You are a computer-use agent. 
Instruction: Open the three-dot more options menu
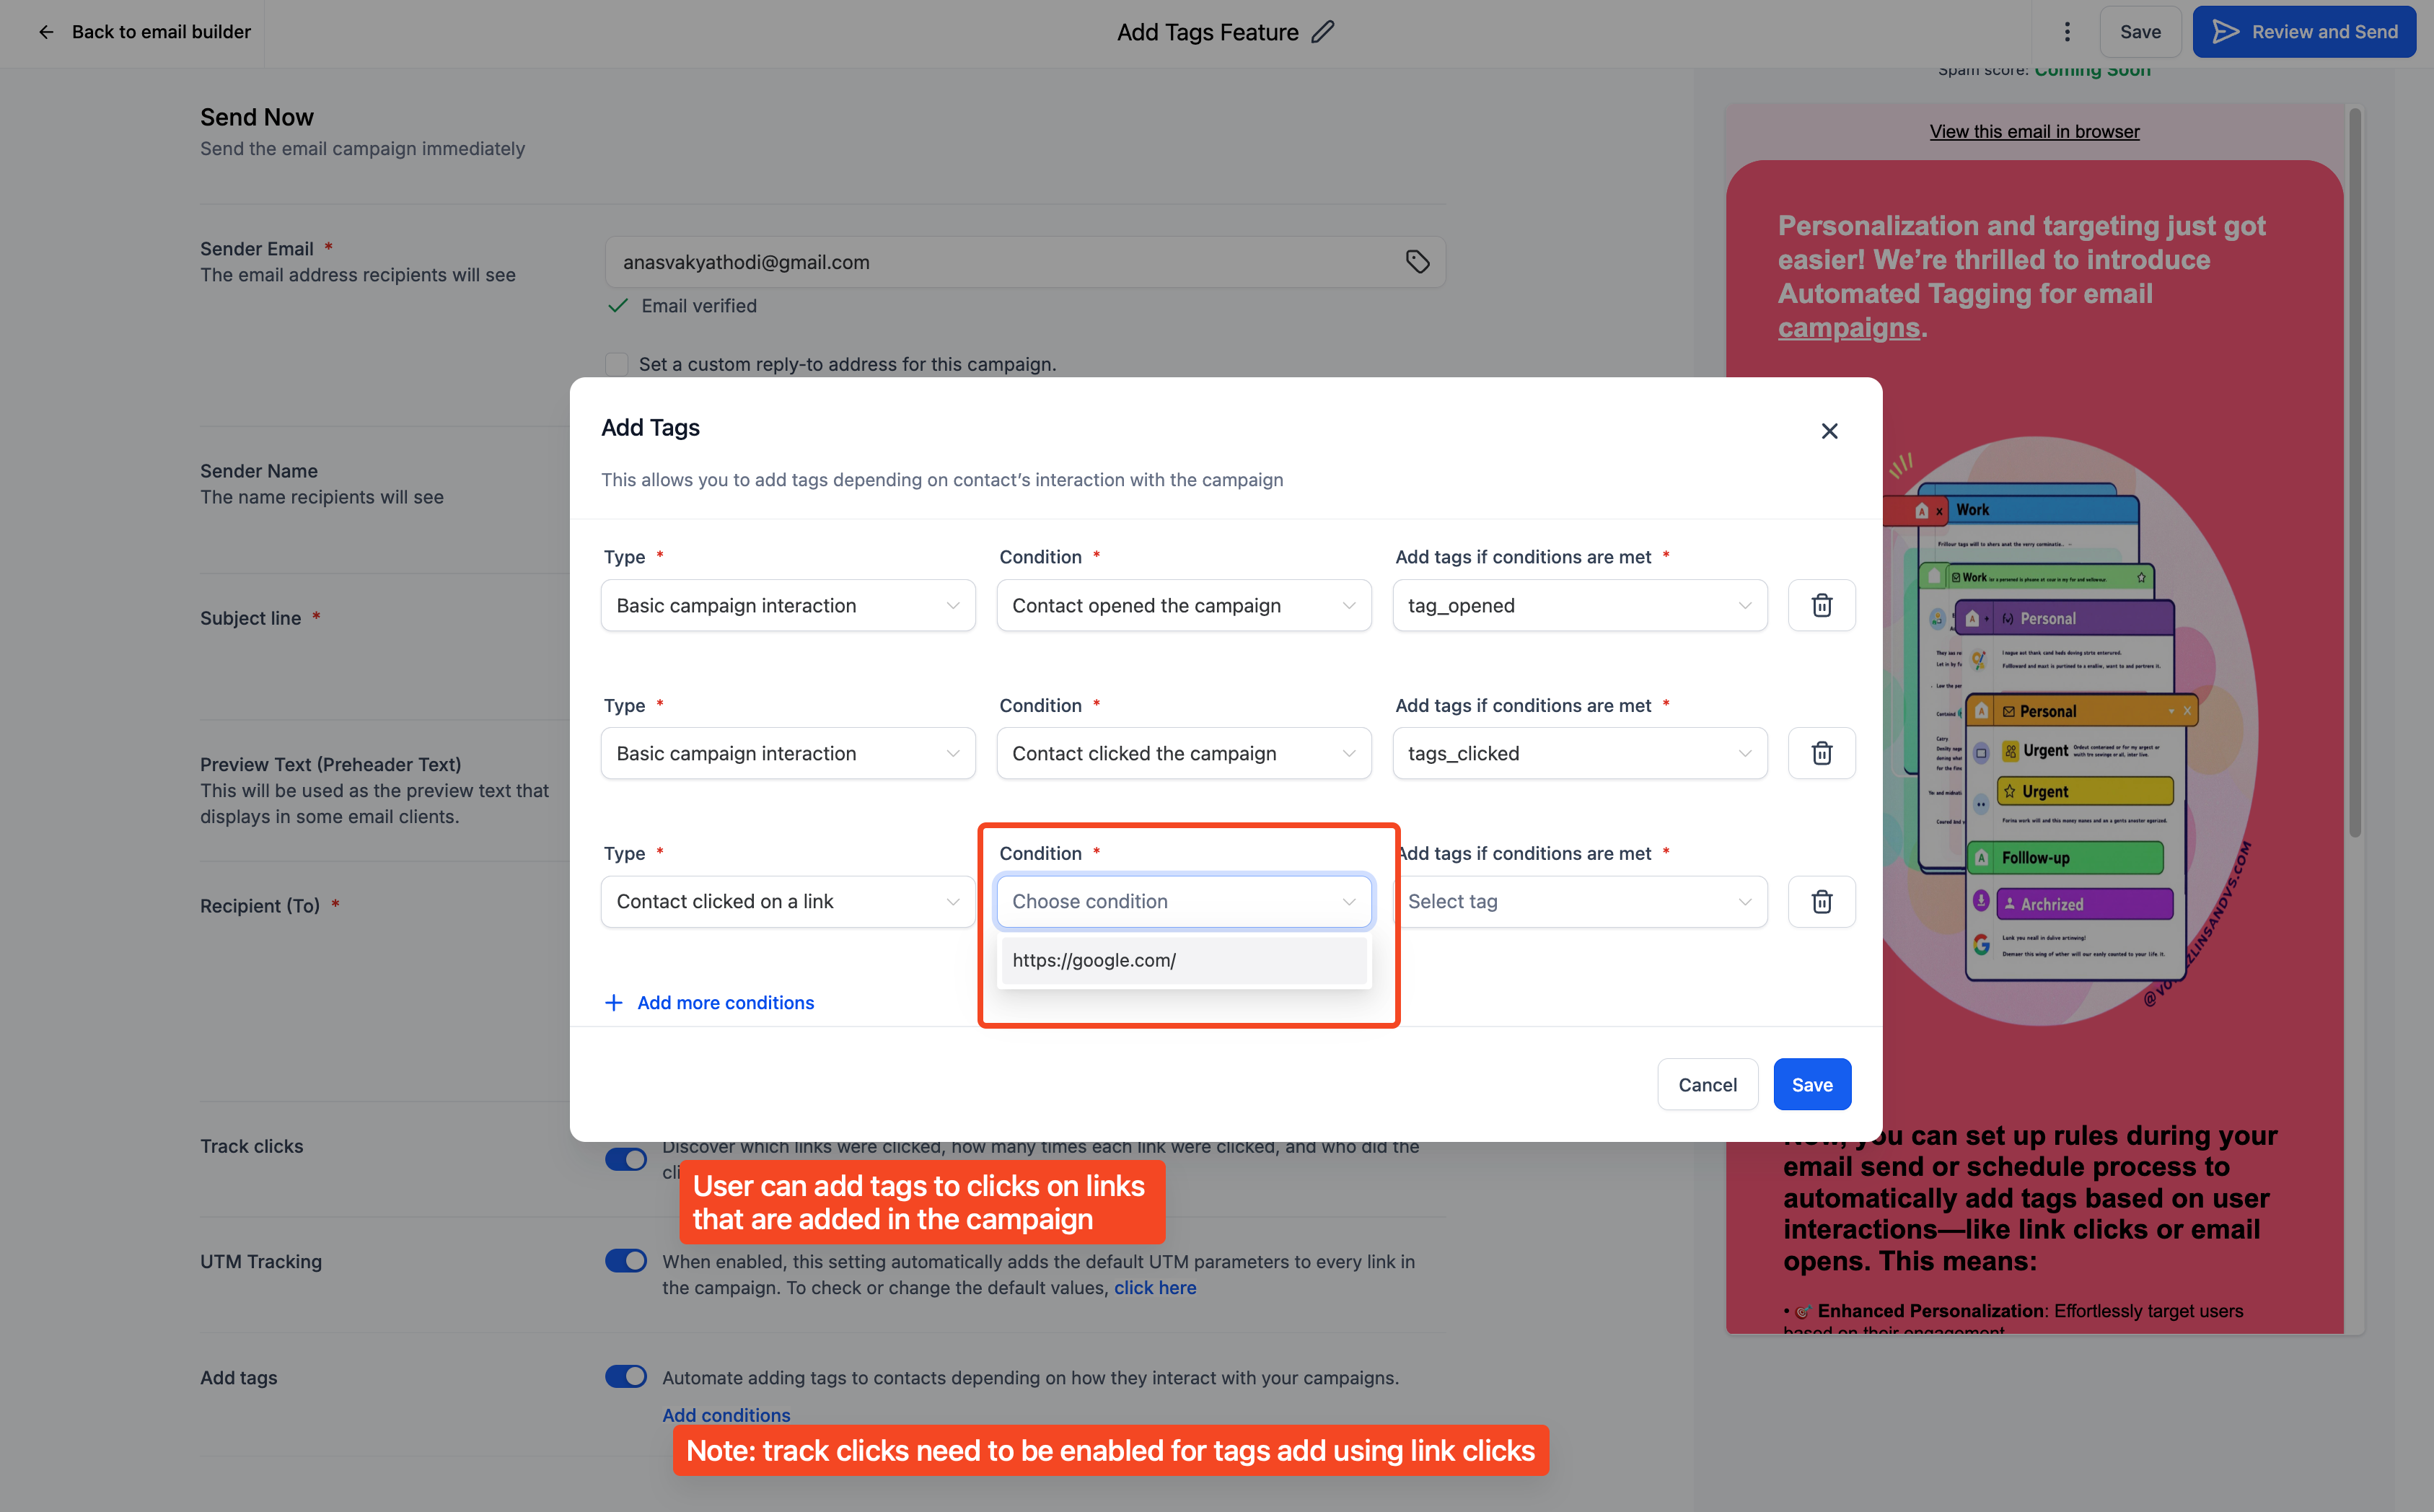coord(2067,32)
